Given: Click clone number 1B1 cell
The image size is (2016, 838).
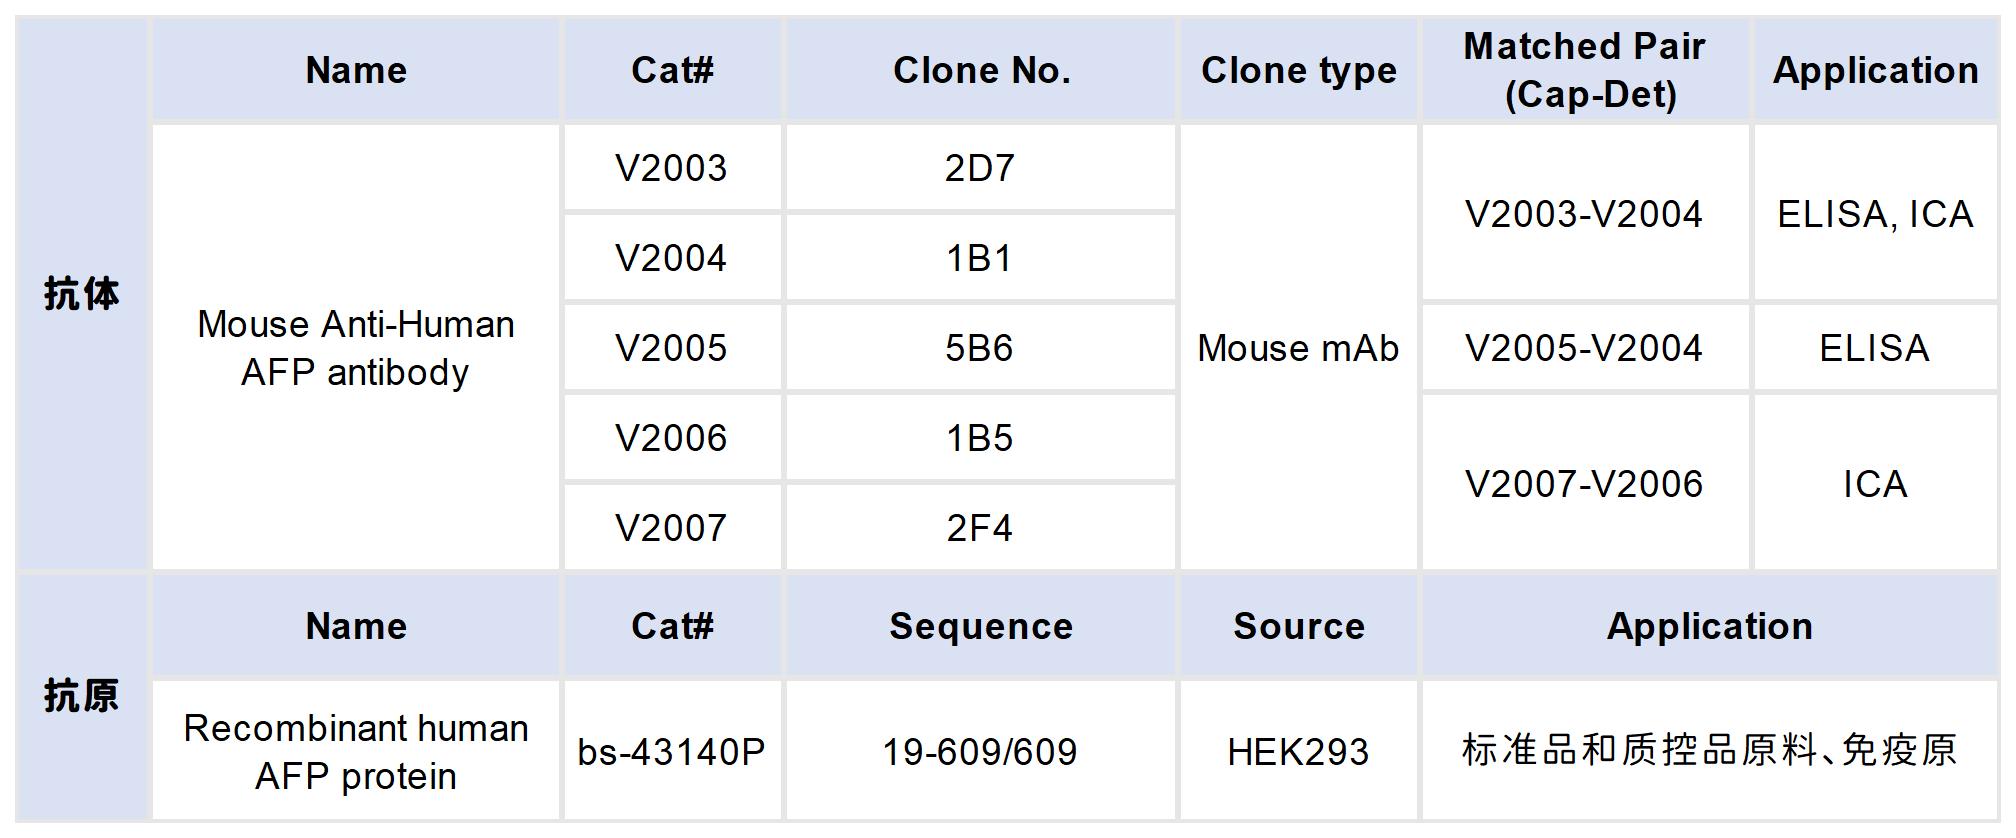Looking at the screenshot, I should click(x=980, y=258).
